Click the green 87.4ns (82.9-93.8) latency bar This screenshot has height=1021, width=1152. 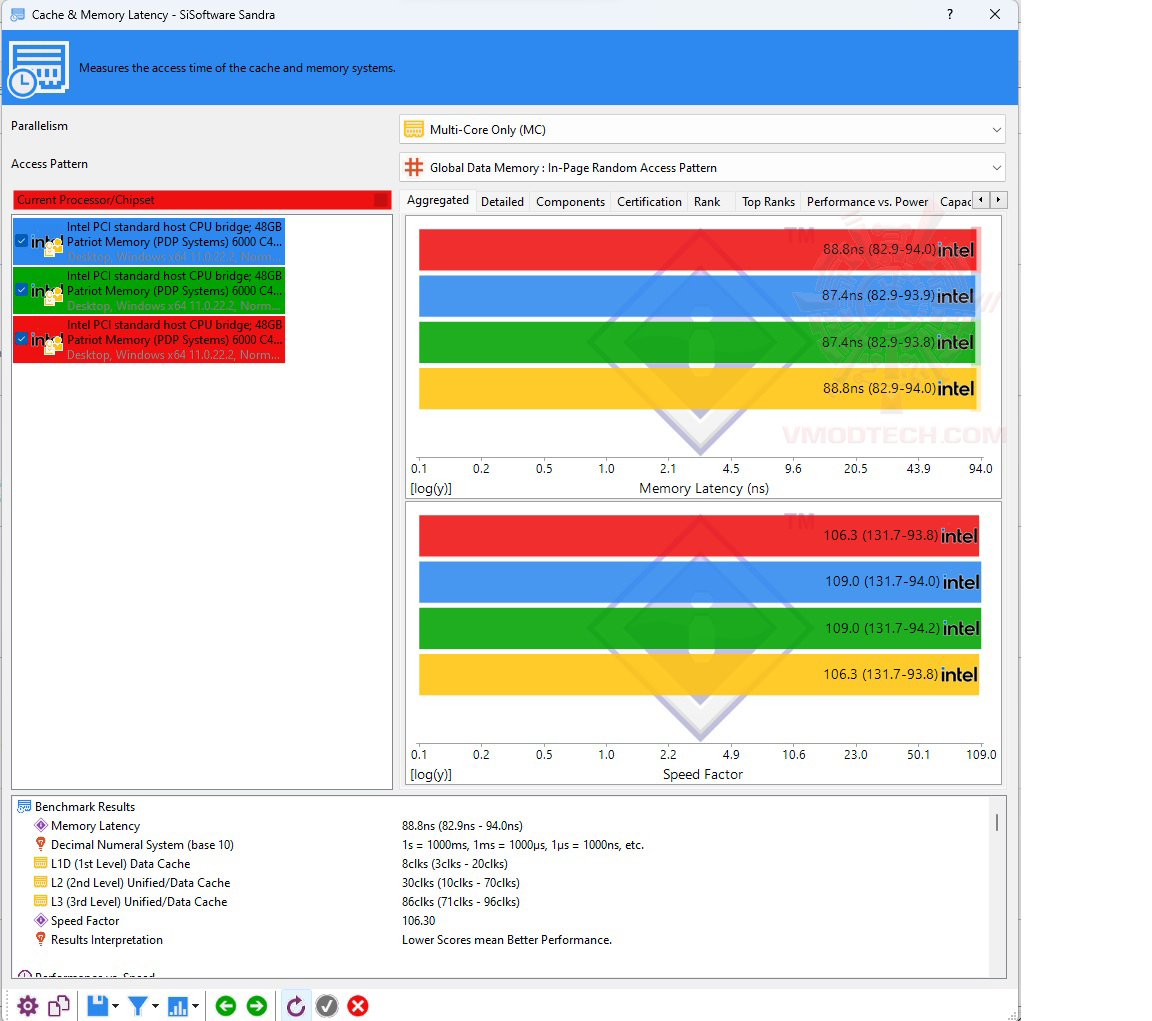coord(697,342)
